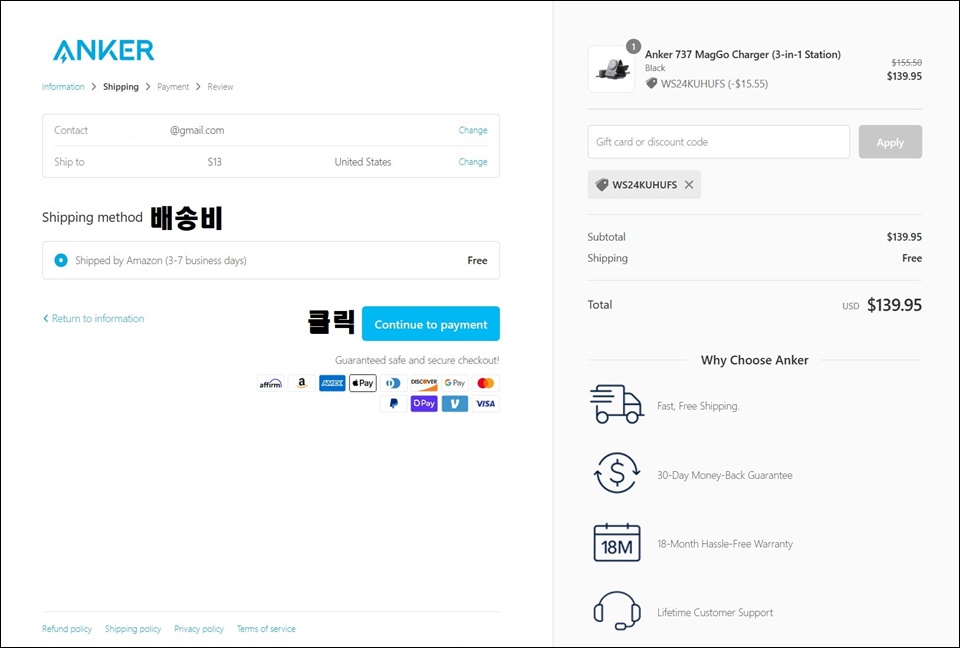
Task: Click the Apple Pay icon
Action: (362, 383)
